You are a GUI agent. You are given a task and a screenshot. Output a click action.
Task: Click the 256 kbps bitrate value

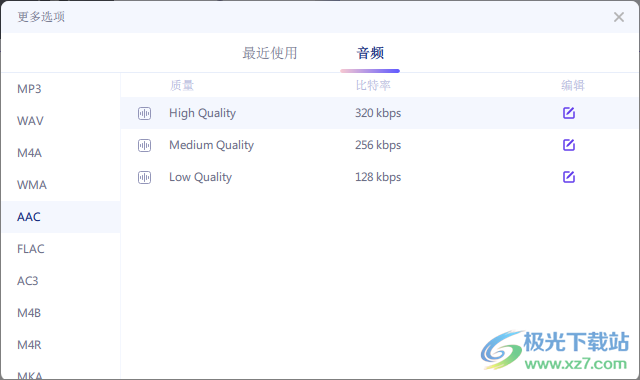point(378,145)
